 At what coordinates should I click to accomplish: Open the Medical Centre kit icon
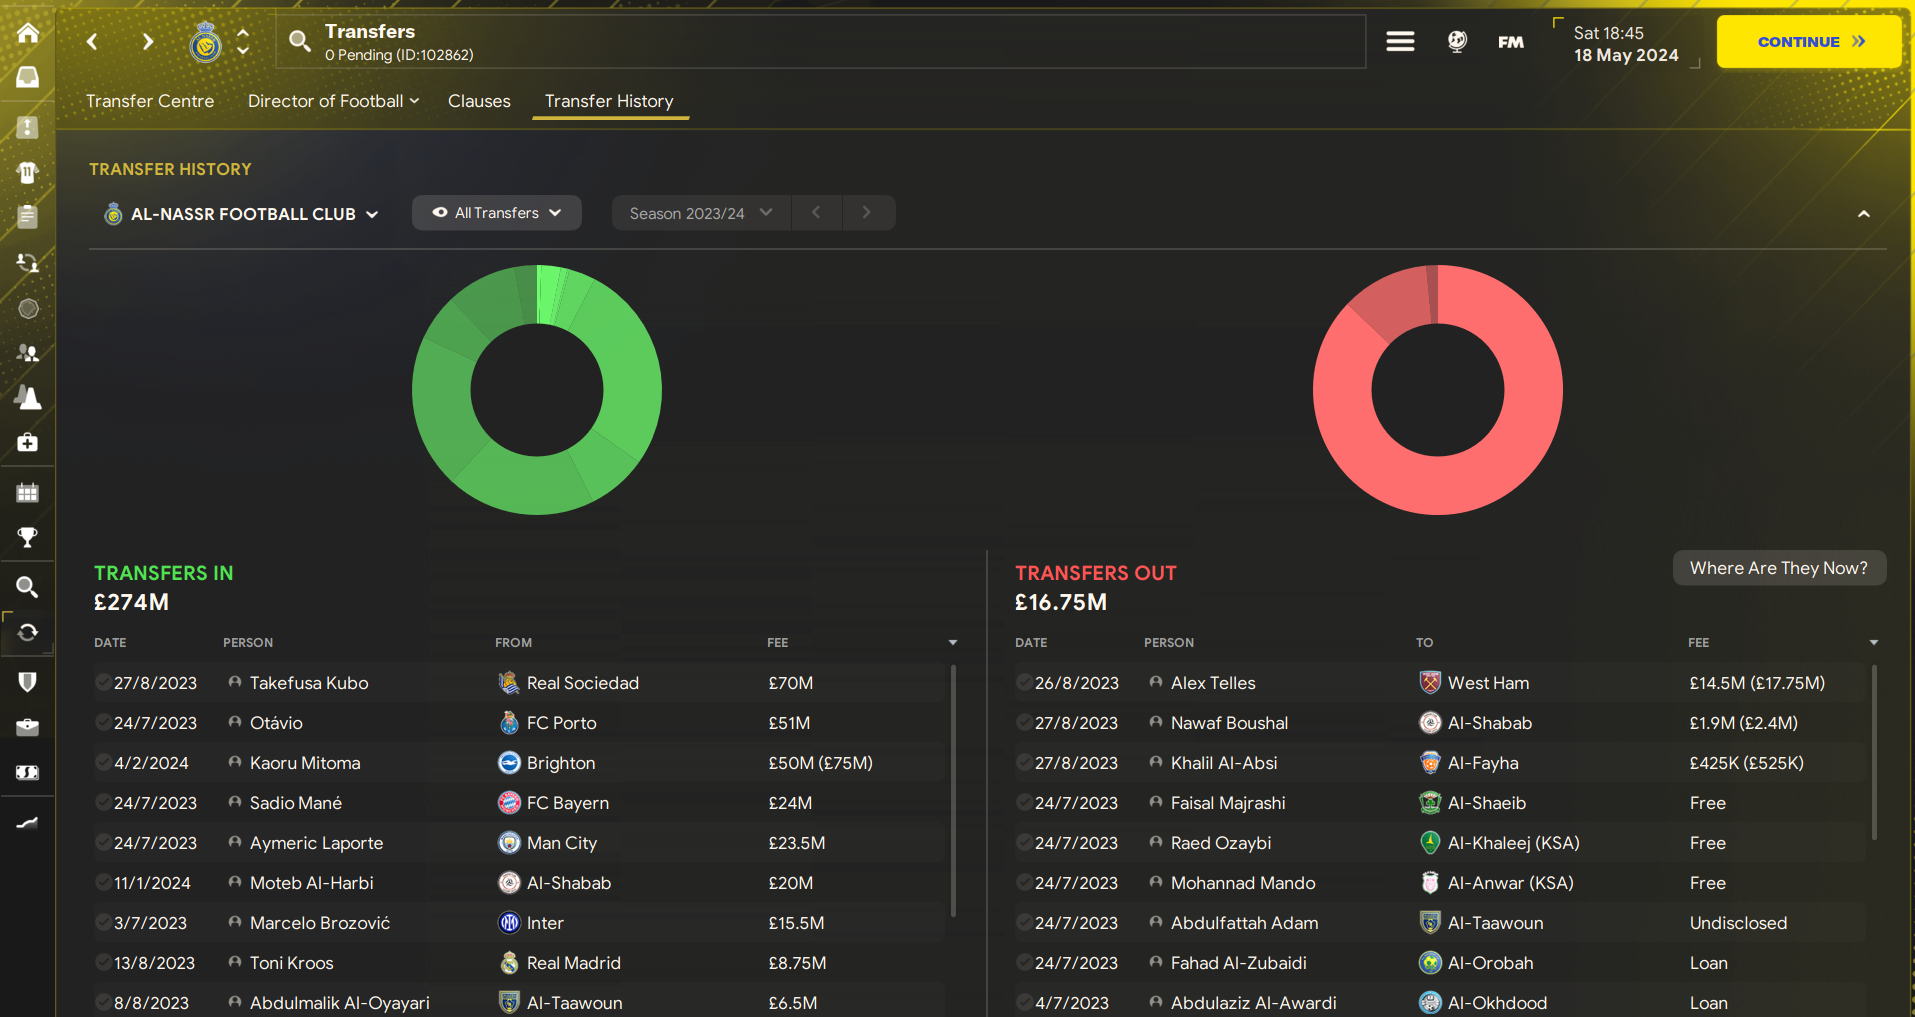pyautogui.click(x=28, y=442)
